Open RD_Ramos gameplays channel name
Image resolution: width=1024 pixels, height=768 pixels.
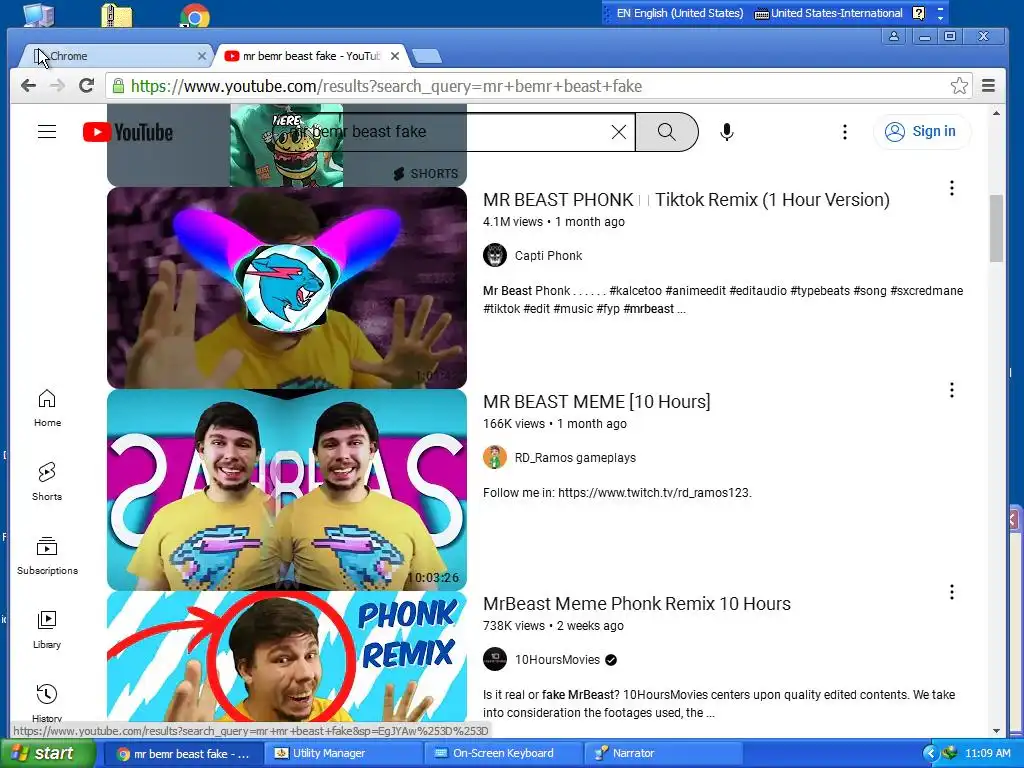point(575,458)
